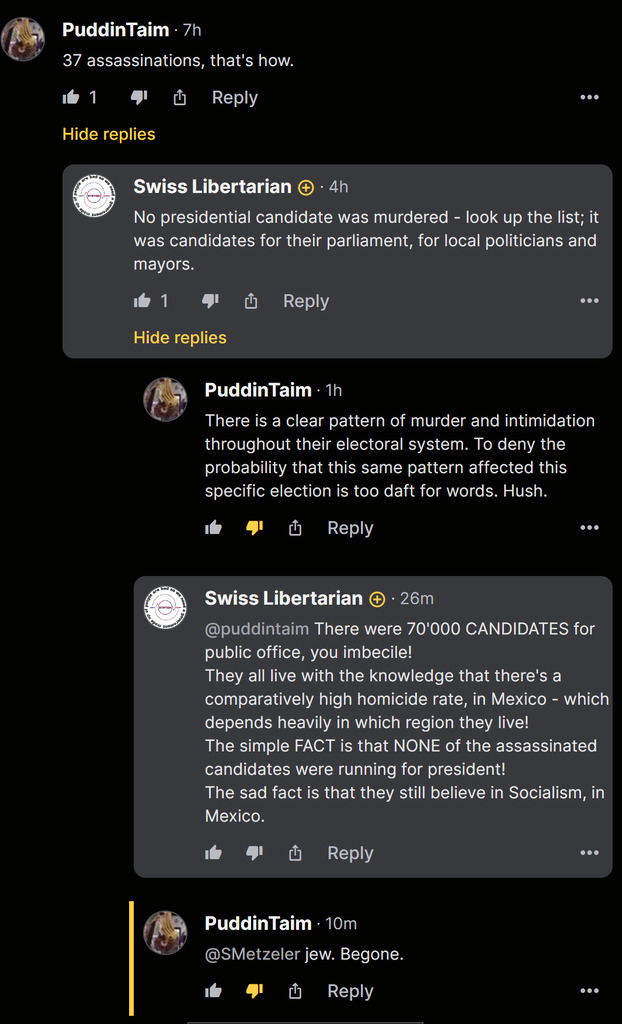Open more options for top PuddinTaim comment
The height and width of the screenshot is (1024, 622).
[589, 98]
